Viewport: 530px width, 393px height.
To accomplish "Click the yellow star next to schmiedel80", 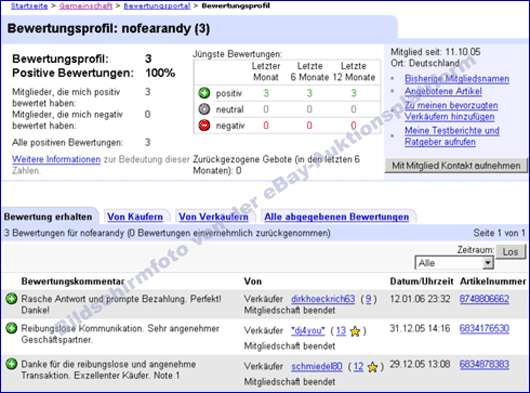I will coord(372,367).
